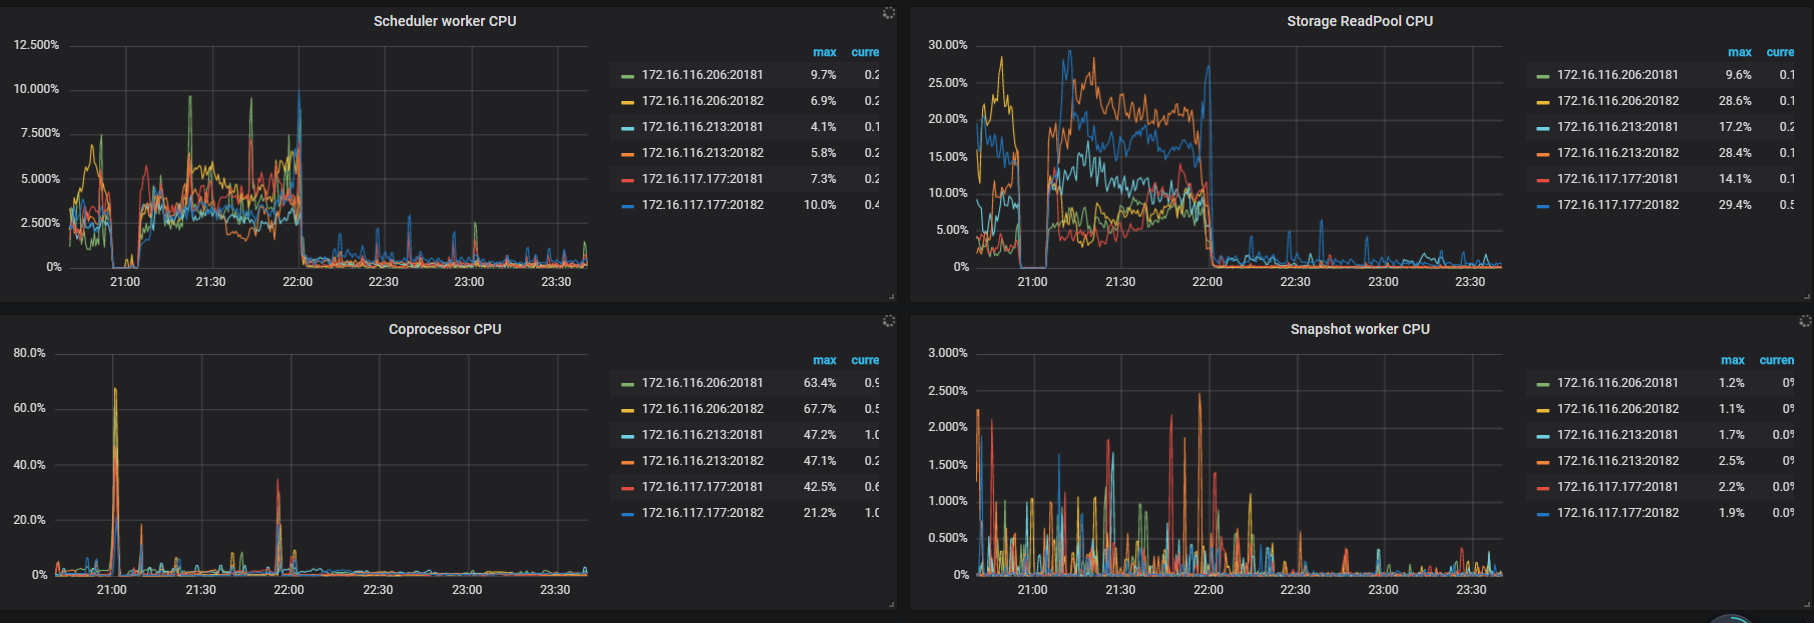Viewport: 1814px width, 623px height.
Task: Toggle series 172.16.117.177:20182 in Storage ReadPool legend
Action: [1617, 205]
